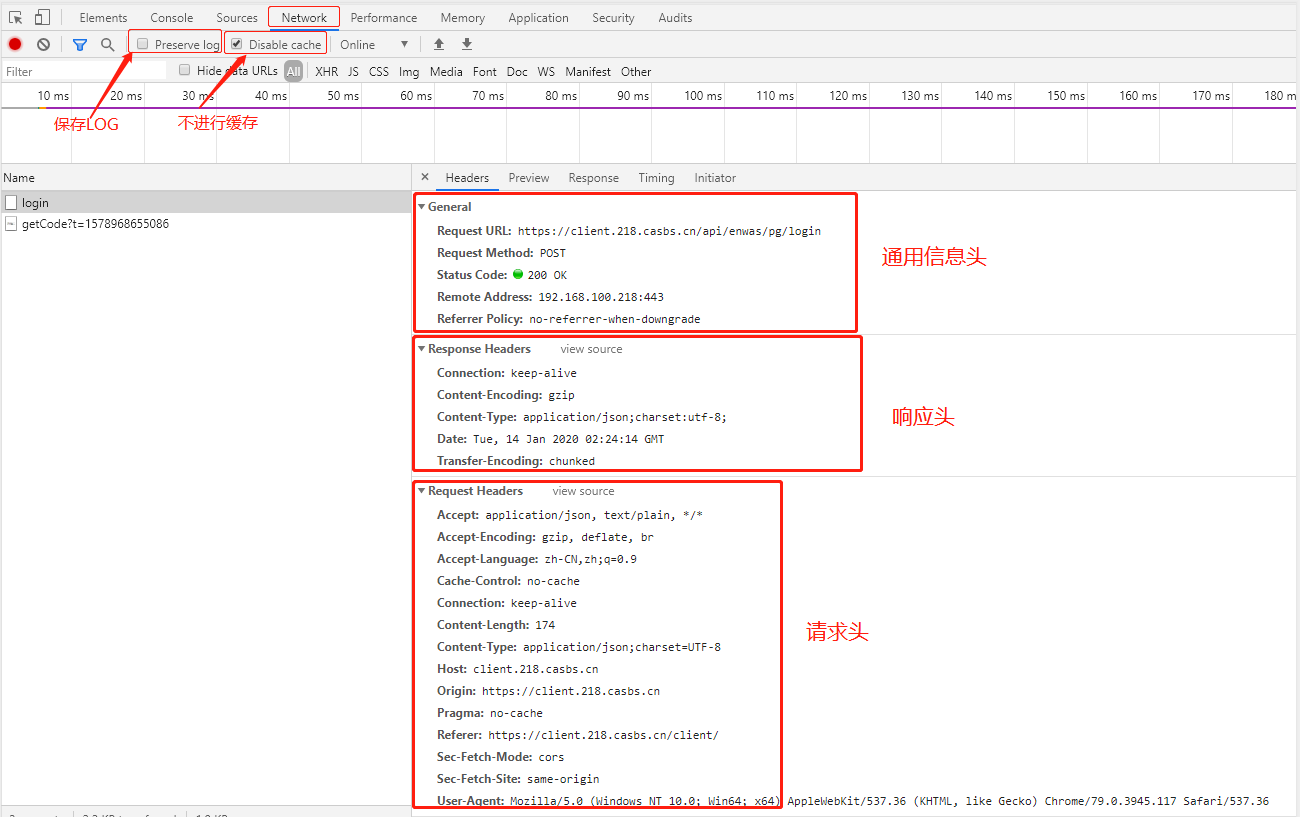Filter requests by Media
Screen dimensions: 1300x817
point(446,71)
